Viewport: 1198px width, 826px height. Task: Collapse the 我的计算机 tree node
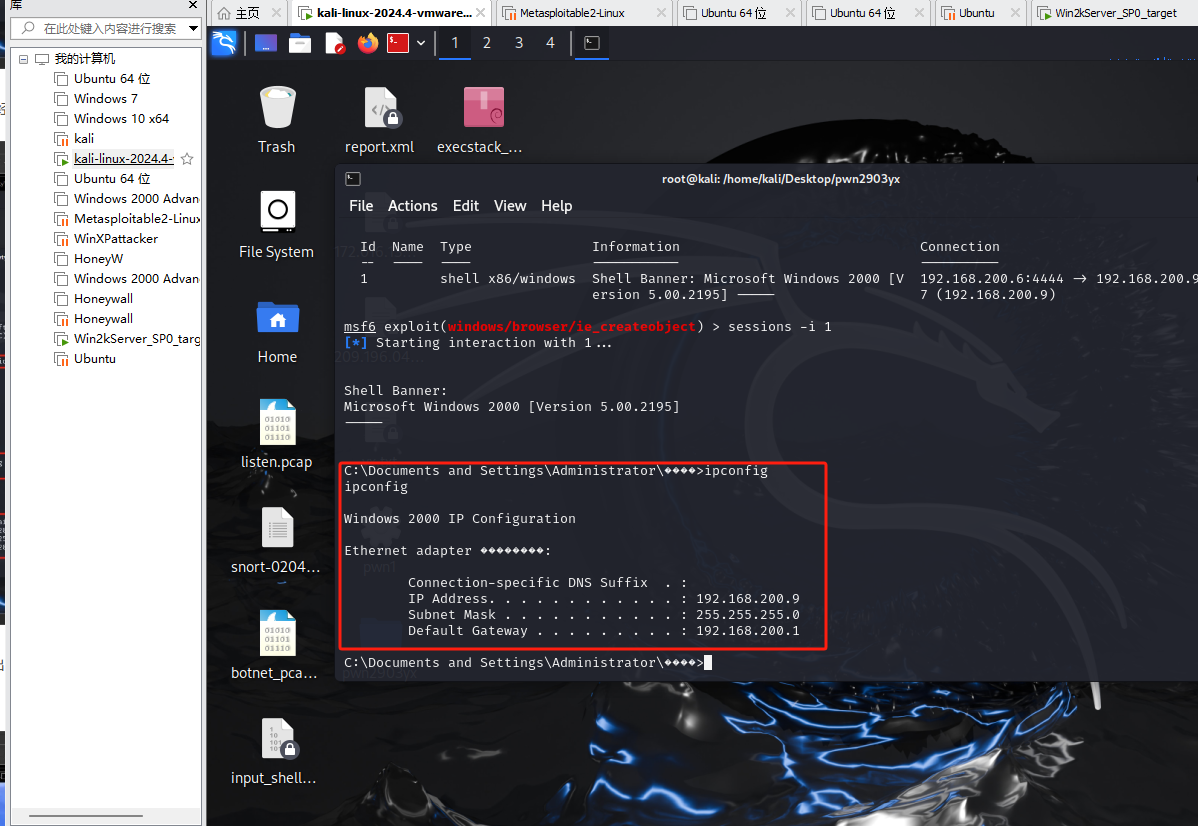[x=24, y=59]
